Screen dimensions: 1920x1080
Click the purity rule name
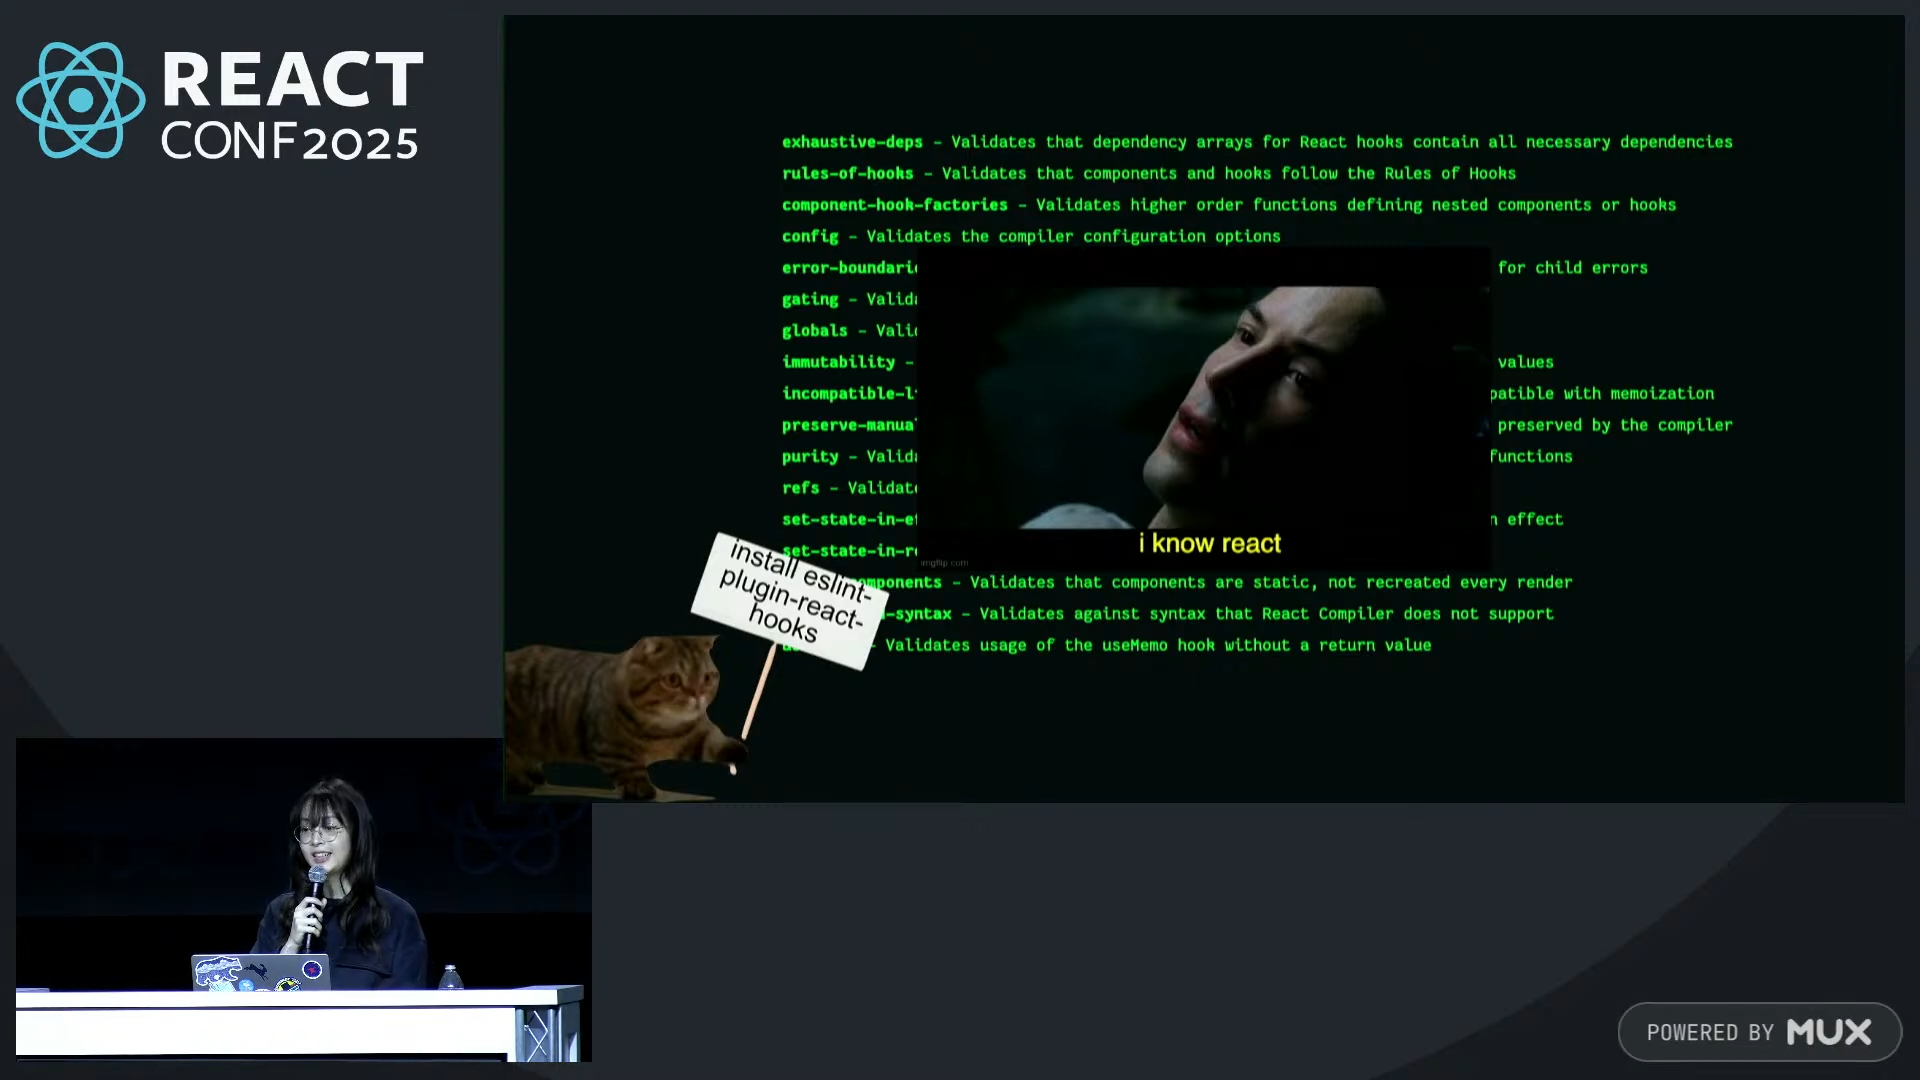click(810, 457)
